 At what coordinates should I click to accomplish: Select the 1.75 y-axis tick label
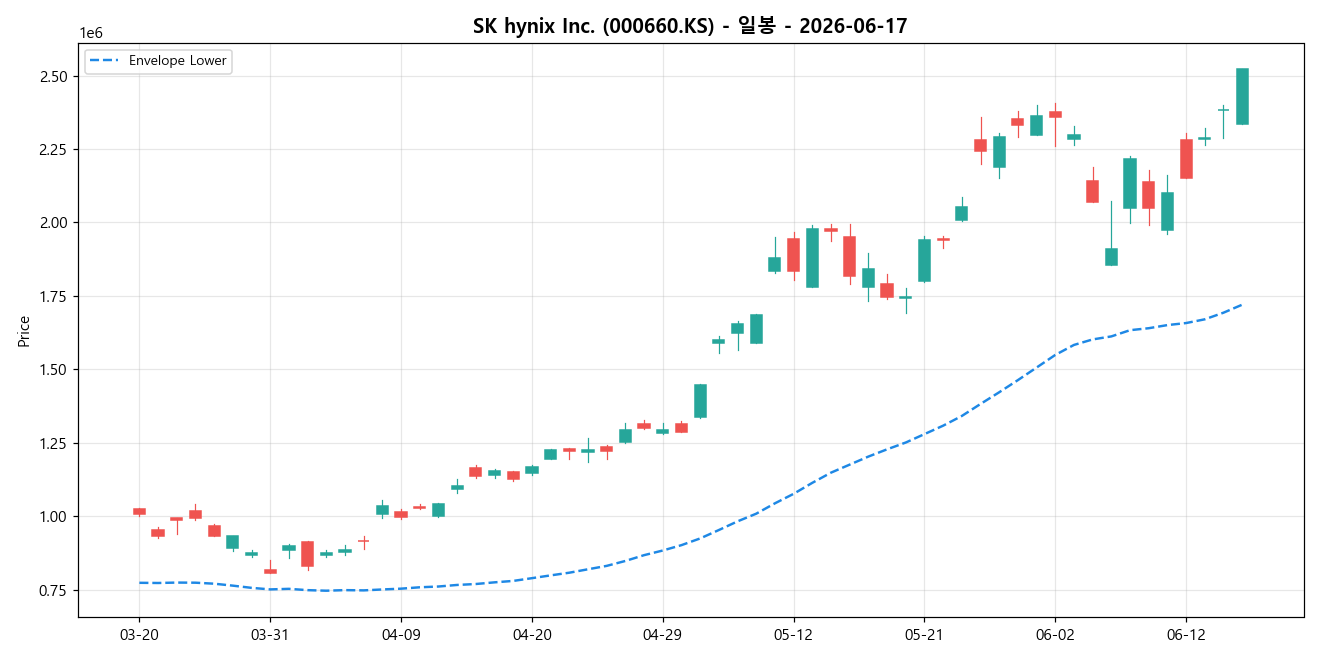point(53,296)
